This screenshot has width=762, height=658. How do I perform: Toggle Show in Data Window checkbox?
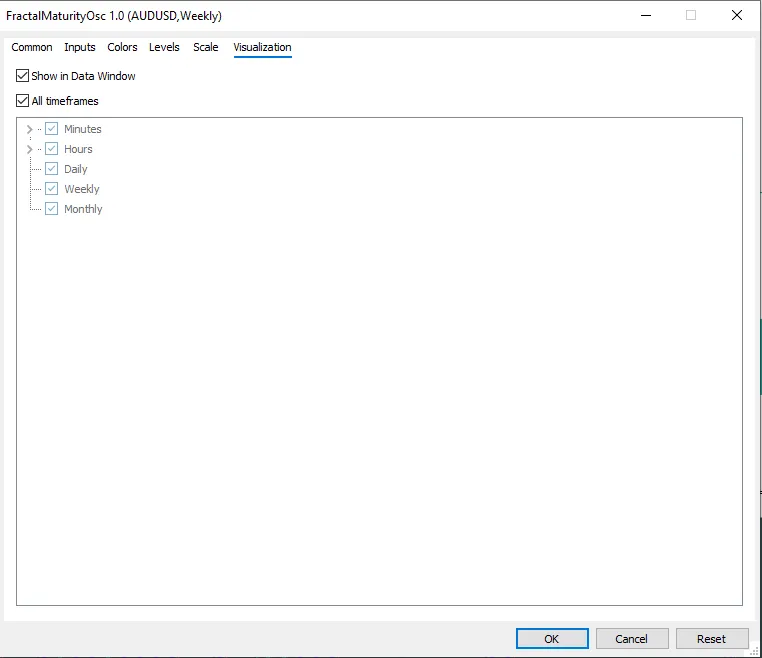23,76
